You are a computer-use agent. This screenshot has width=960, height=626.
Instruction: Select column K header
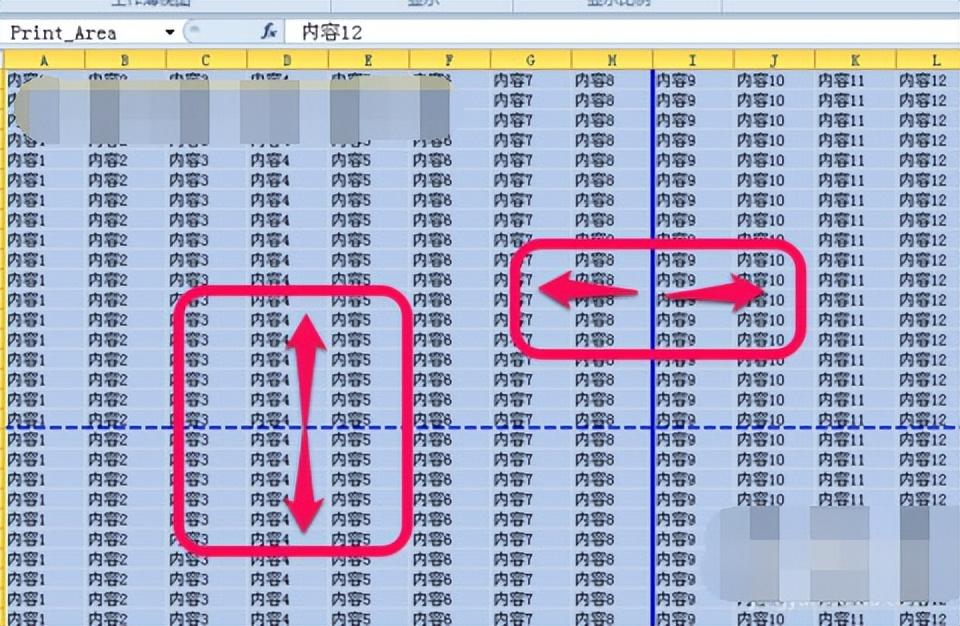tap(855, 60)
